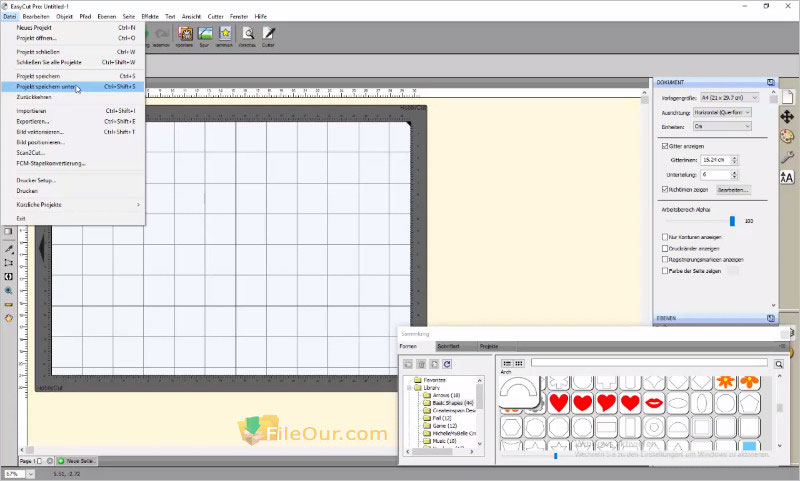Click the Neue Seite button
Viewport: 800px width, 481px height.
[77, 461]
